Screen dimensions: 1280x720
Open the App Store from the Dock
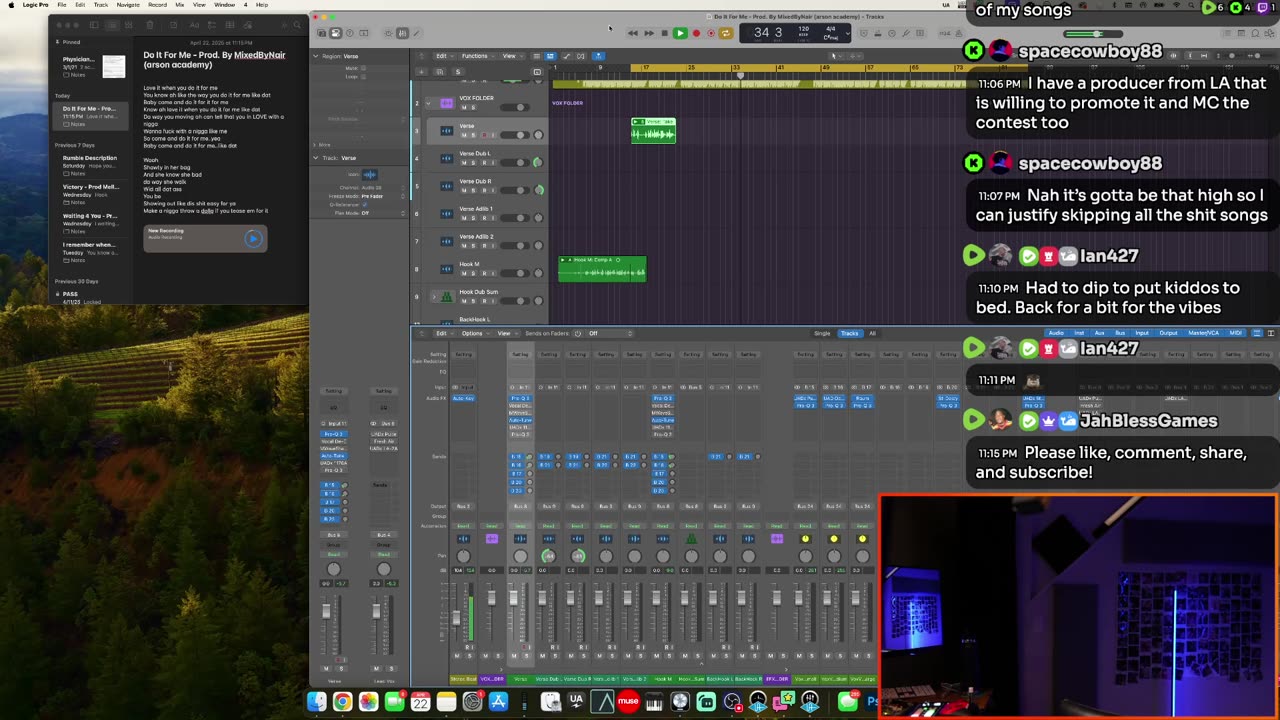(x=498, y=702)
